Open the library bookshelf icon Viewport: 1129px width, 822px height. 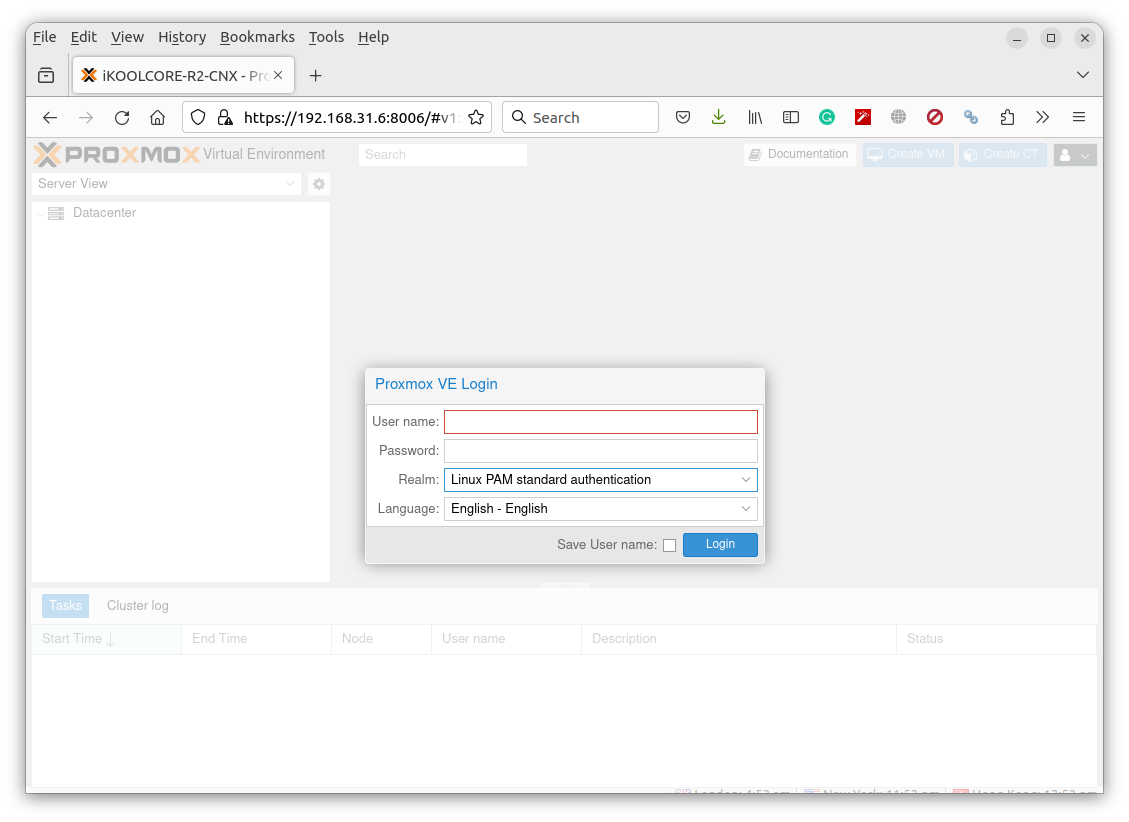click(755, 117)
